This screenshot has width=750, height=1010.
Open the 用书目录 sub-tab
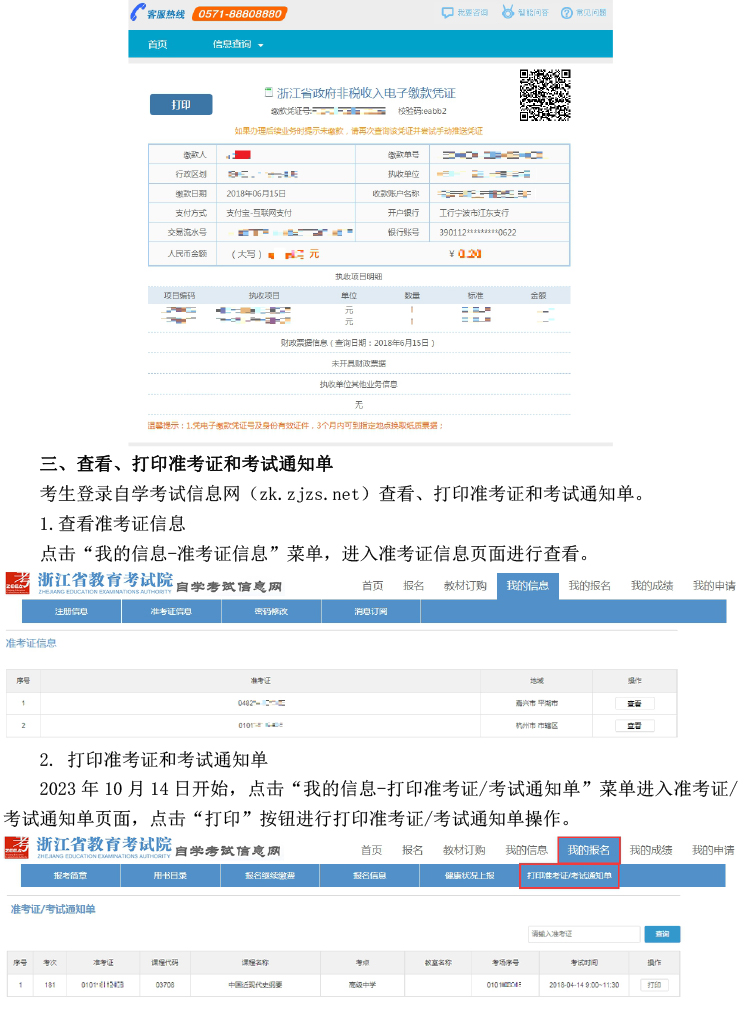coord(170,876)
